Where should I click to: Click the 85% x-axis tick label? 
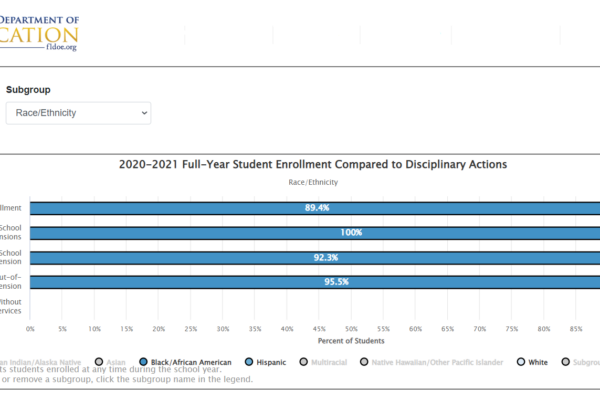coord(576,329)
